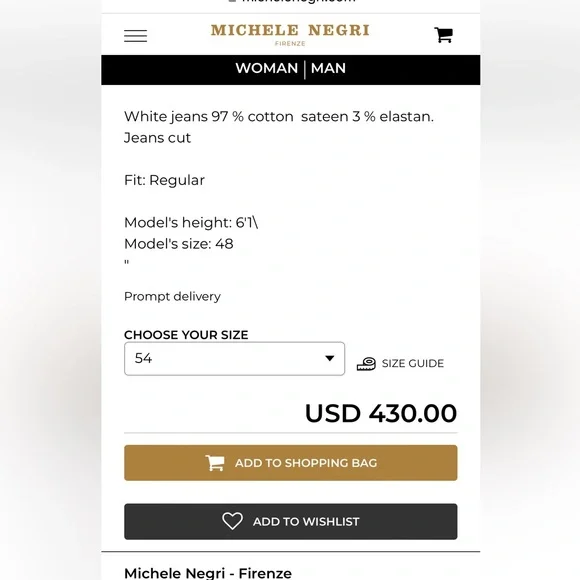580x580 pixels.
Task: Add to shopping bag
Action: pyautogui.click(x=291, y=463)
